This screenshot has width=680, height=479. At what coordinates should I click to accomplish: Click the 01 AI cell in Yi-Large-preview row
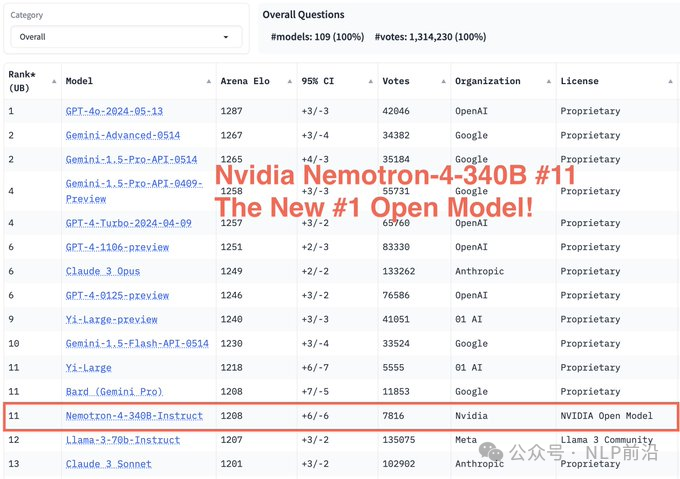pos(468,319)
